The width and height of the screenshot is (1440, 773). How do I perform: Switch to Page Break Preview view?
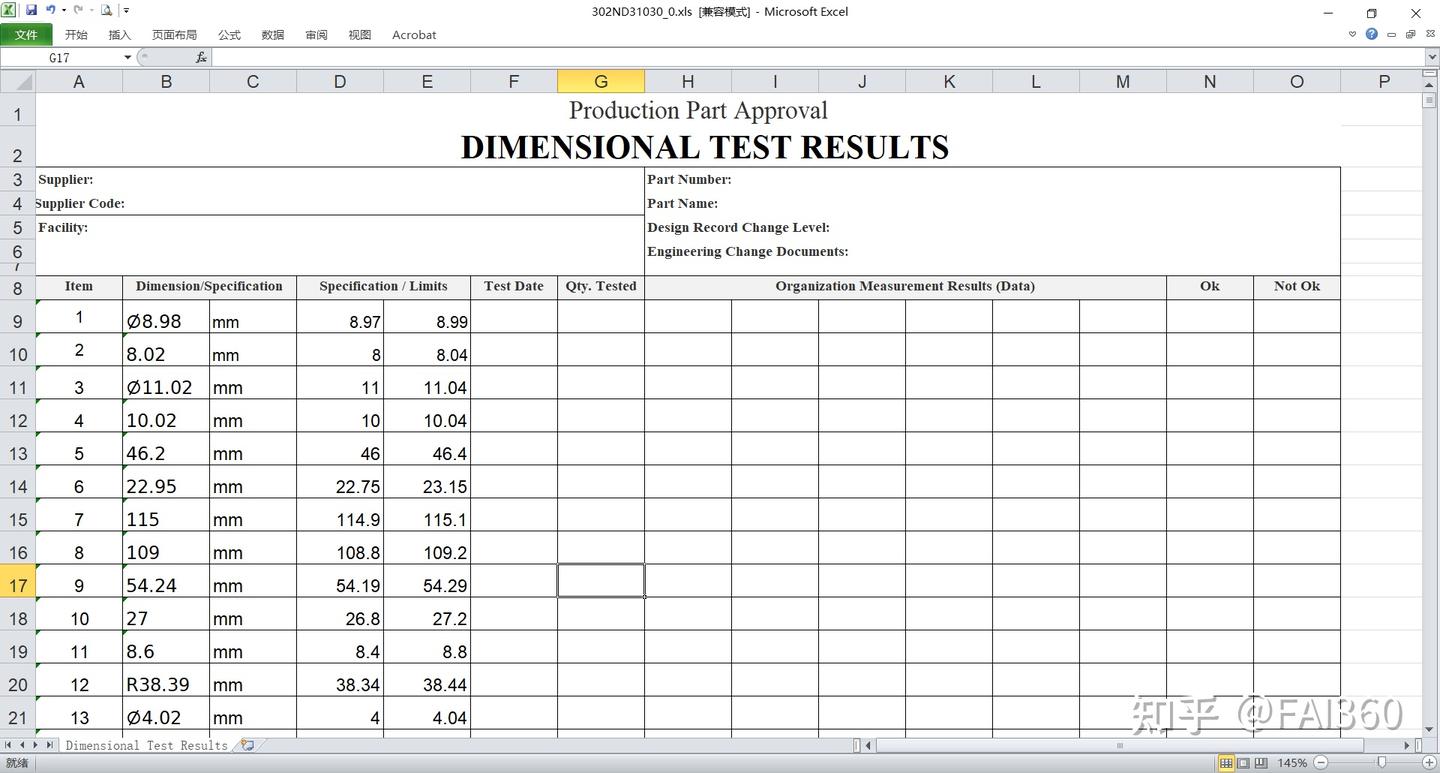tap(1260, 763)
